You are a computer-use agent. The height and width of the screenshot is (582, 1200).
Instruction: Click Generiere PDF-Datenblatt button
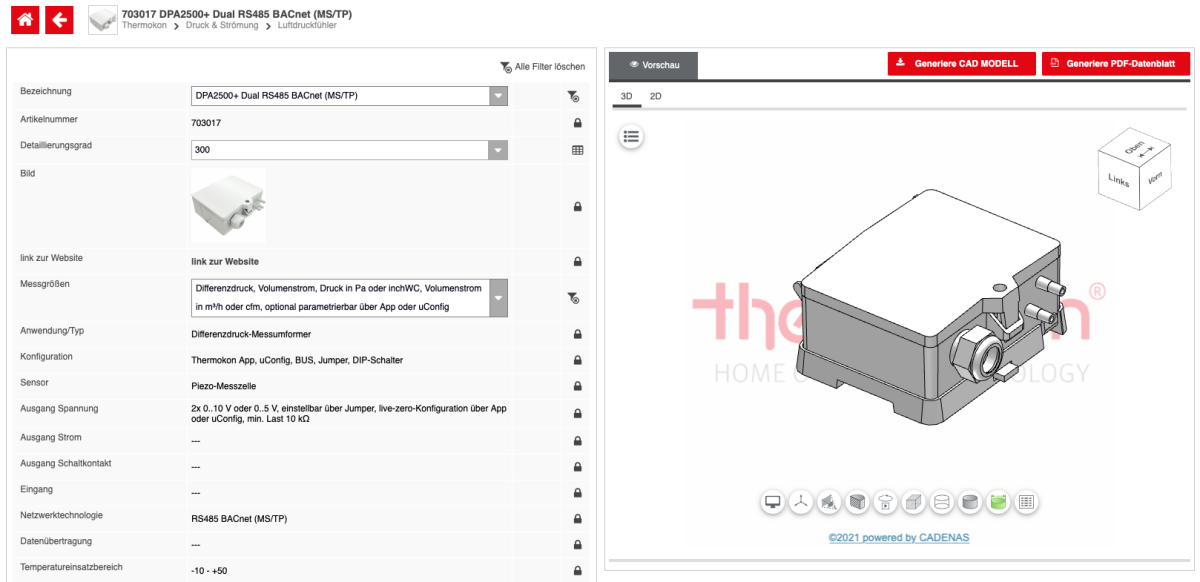[x=1116, y=63]
